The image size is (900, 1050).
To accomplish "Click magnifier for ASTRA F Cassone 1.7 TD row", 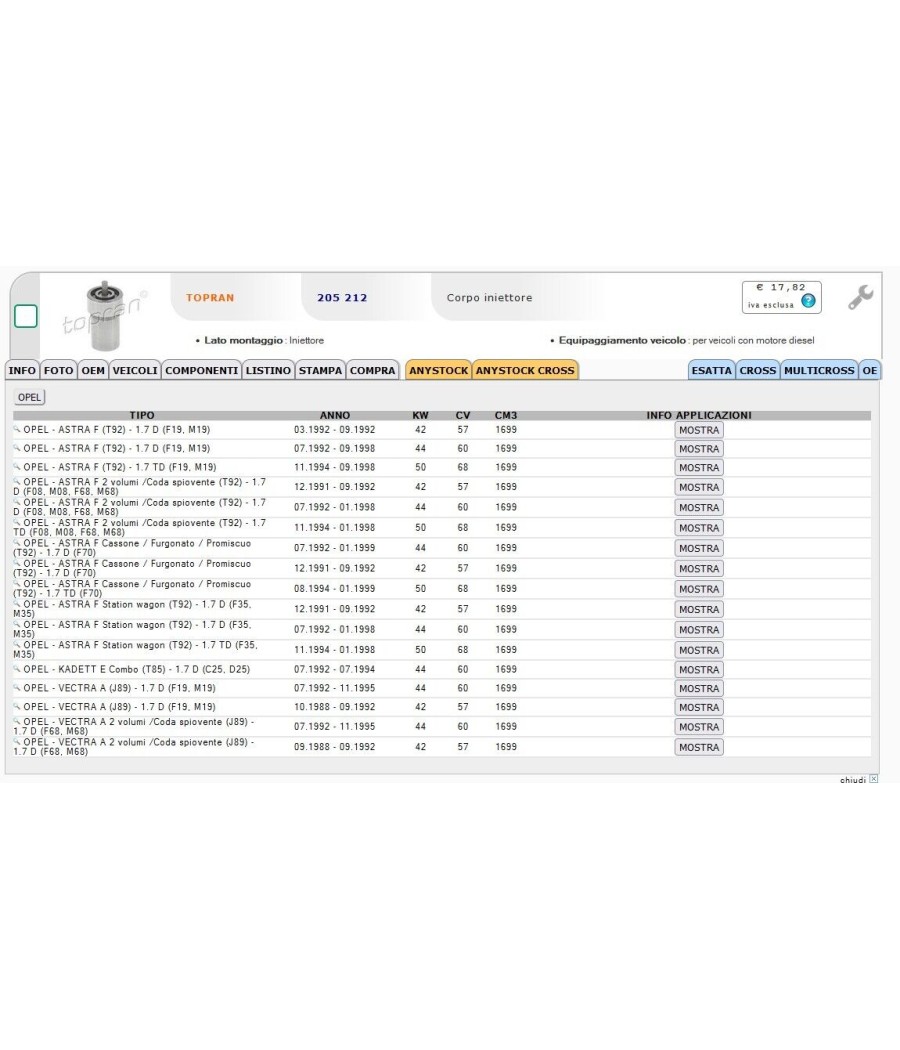I will [x=17, y=583].
